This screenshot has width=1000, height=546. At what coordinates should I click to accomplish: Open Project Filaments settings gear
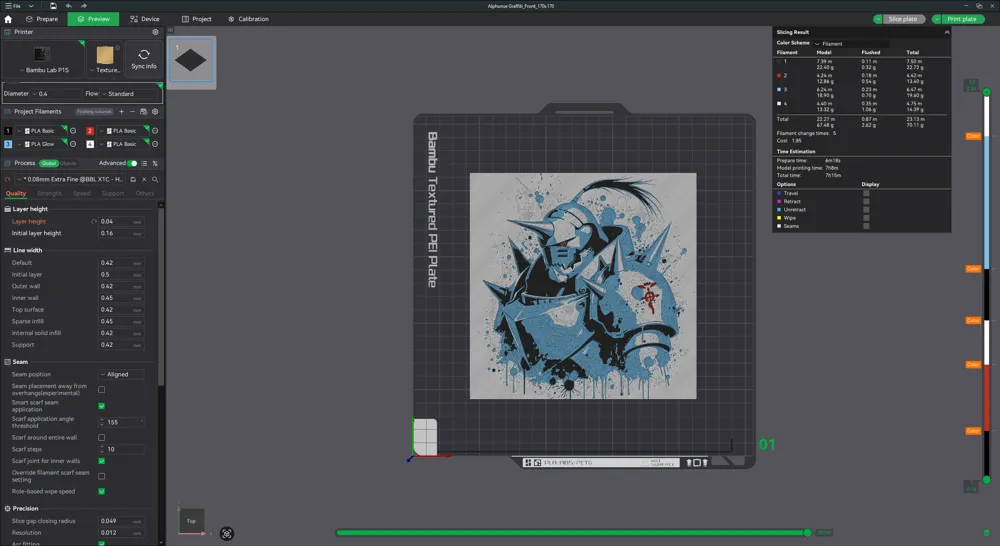tap(155, 112)
